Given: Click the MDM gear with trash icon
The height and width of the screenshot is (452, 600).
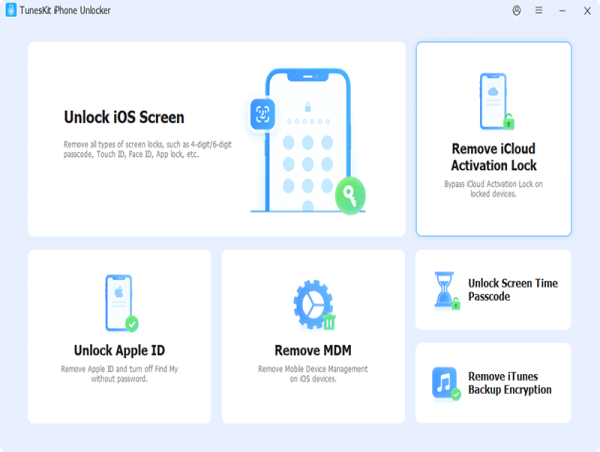Looking at the screenshot, I should point(314,305).
